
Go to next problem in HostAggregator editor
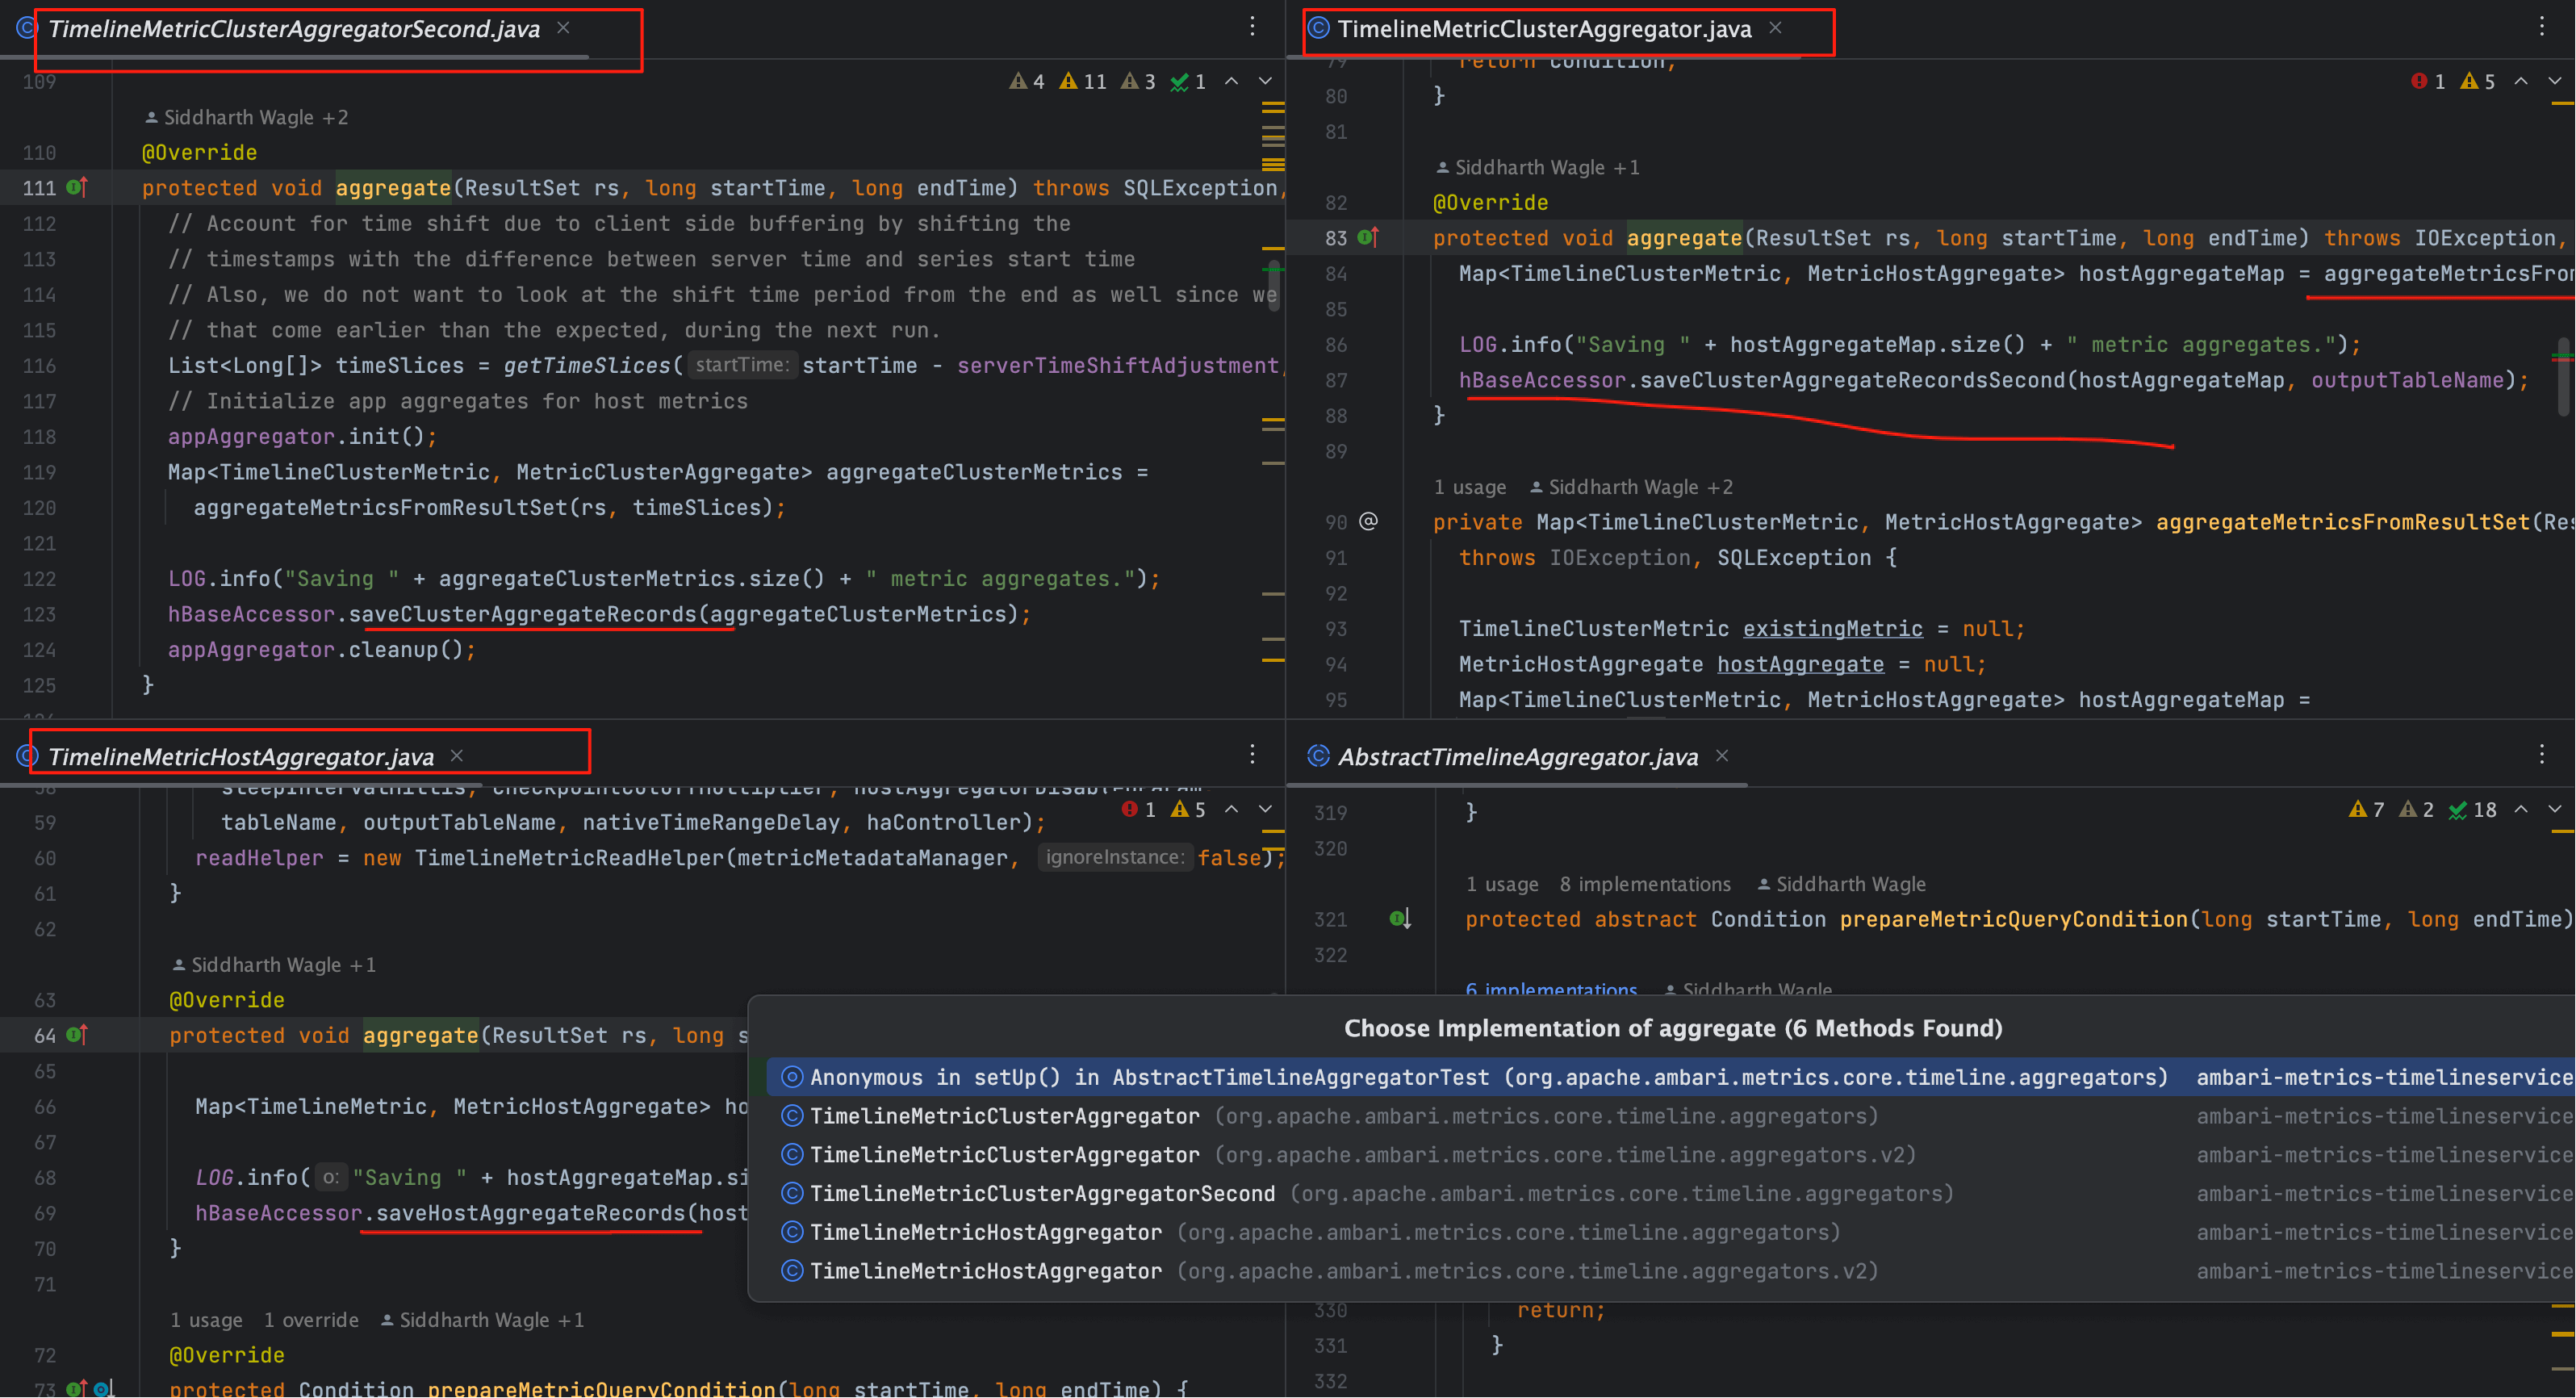tap(1265, 809)
